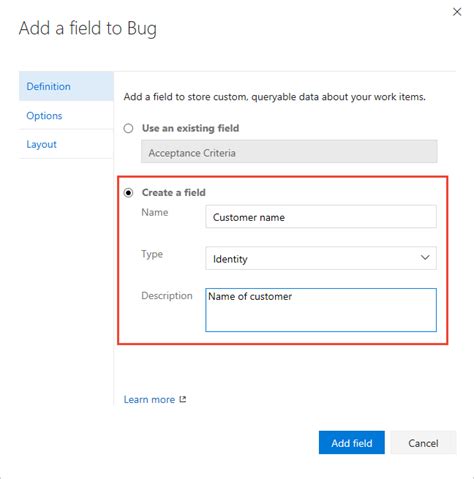Click external link icon beside Learn more
474x479 pixels.
pos(183,399)
